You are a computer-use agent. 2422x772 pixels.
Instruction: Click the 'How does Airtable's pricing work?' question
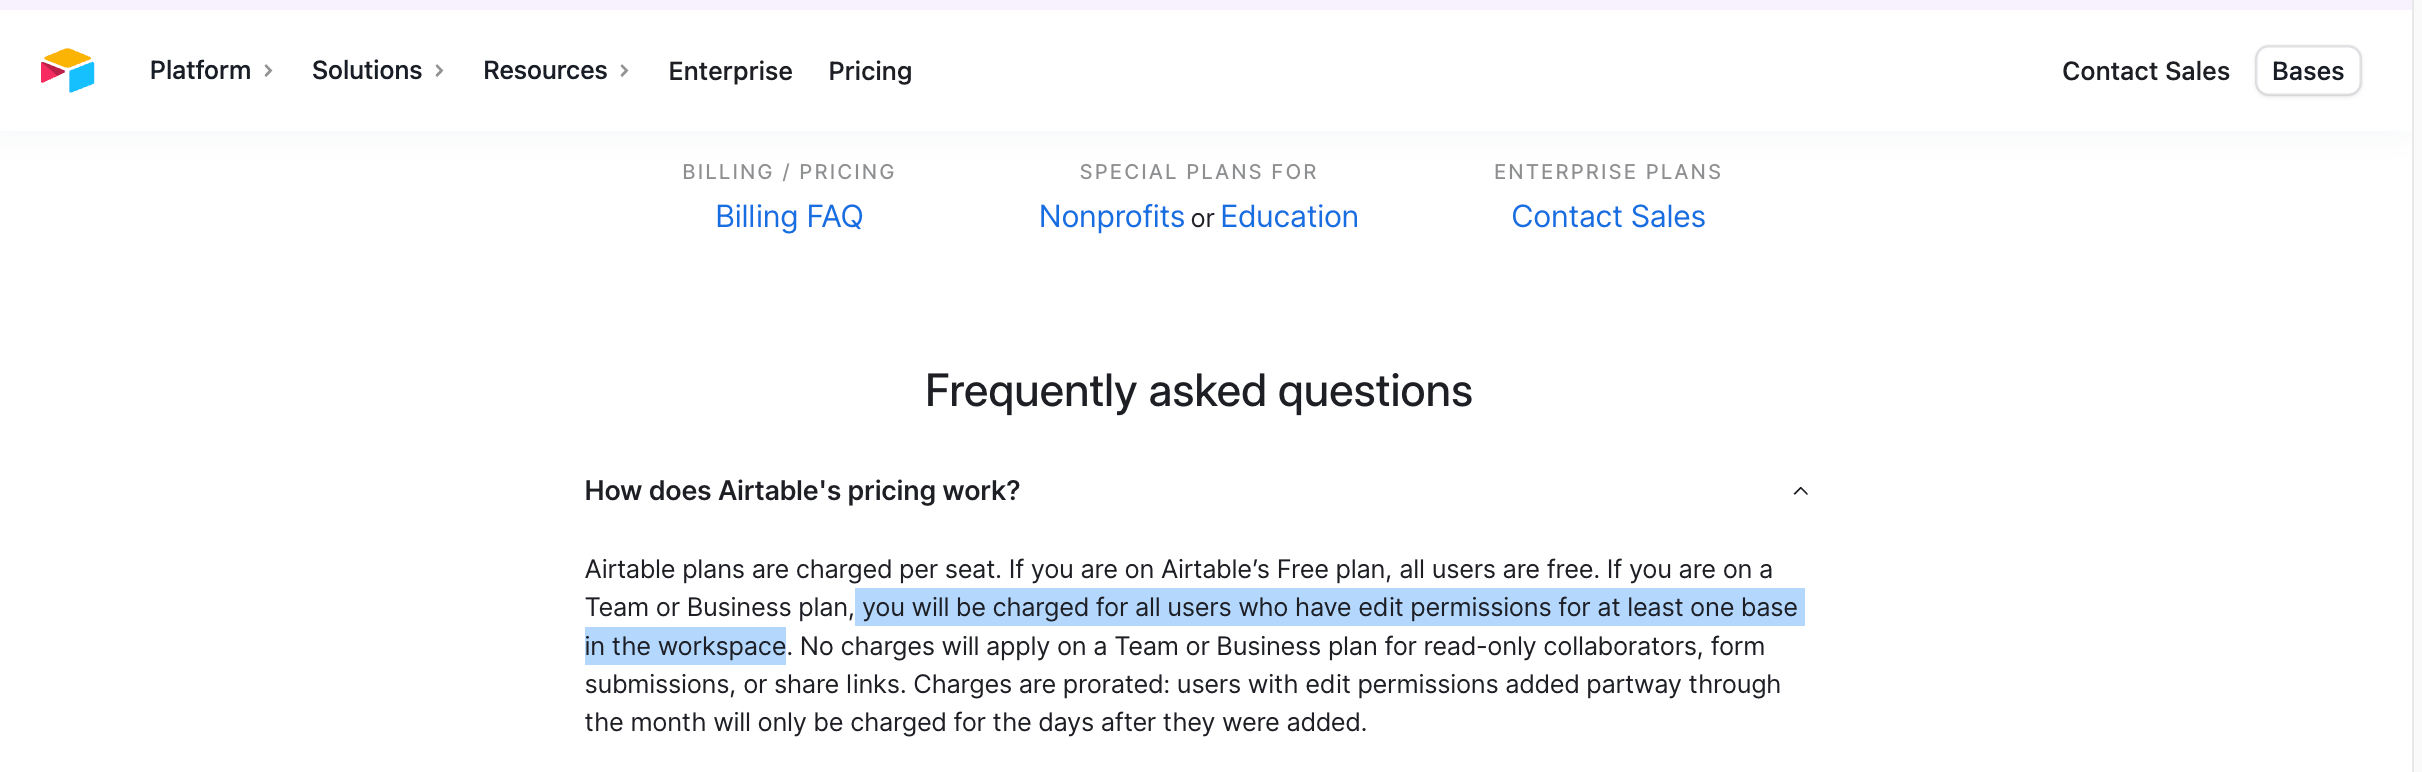click(802, 491)
